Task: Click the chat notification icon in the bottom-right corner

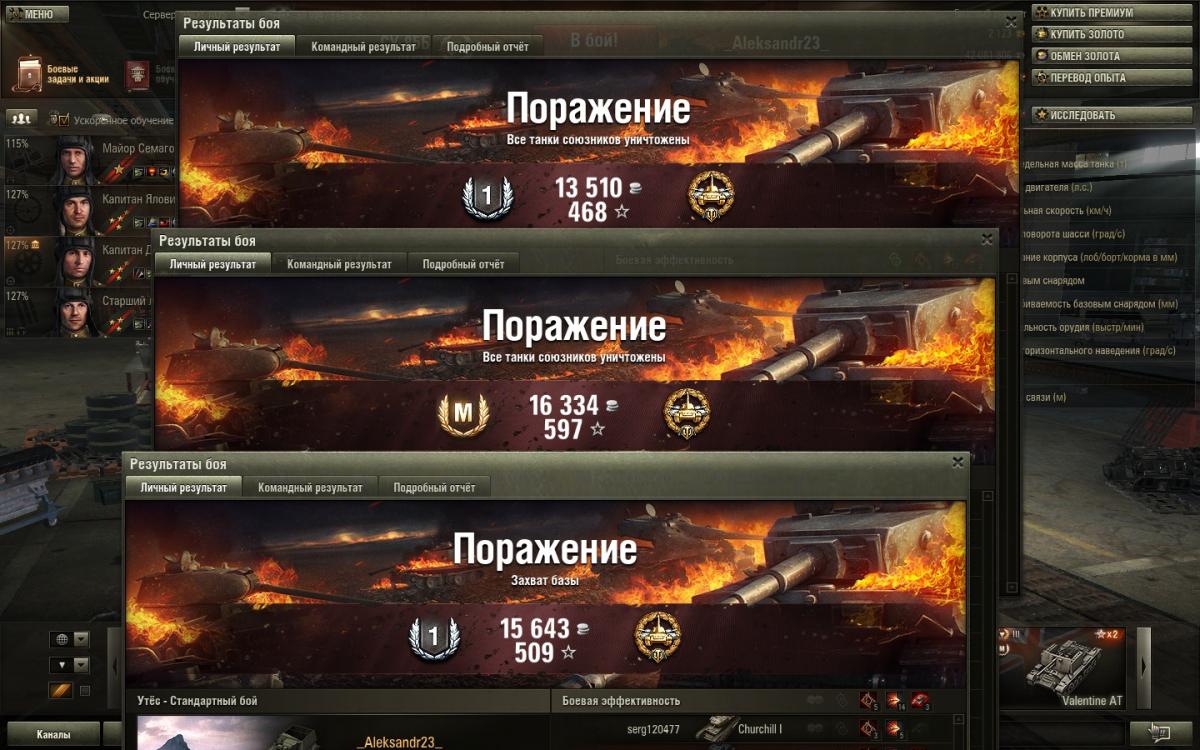Action: tap(1160, 733)
